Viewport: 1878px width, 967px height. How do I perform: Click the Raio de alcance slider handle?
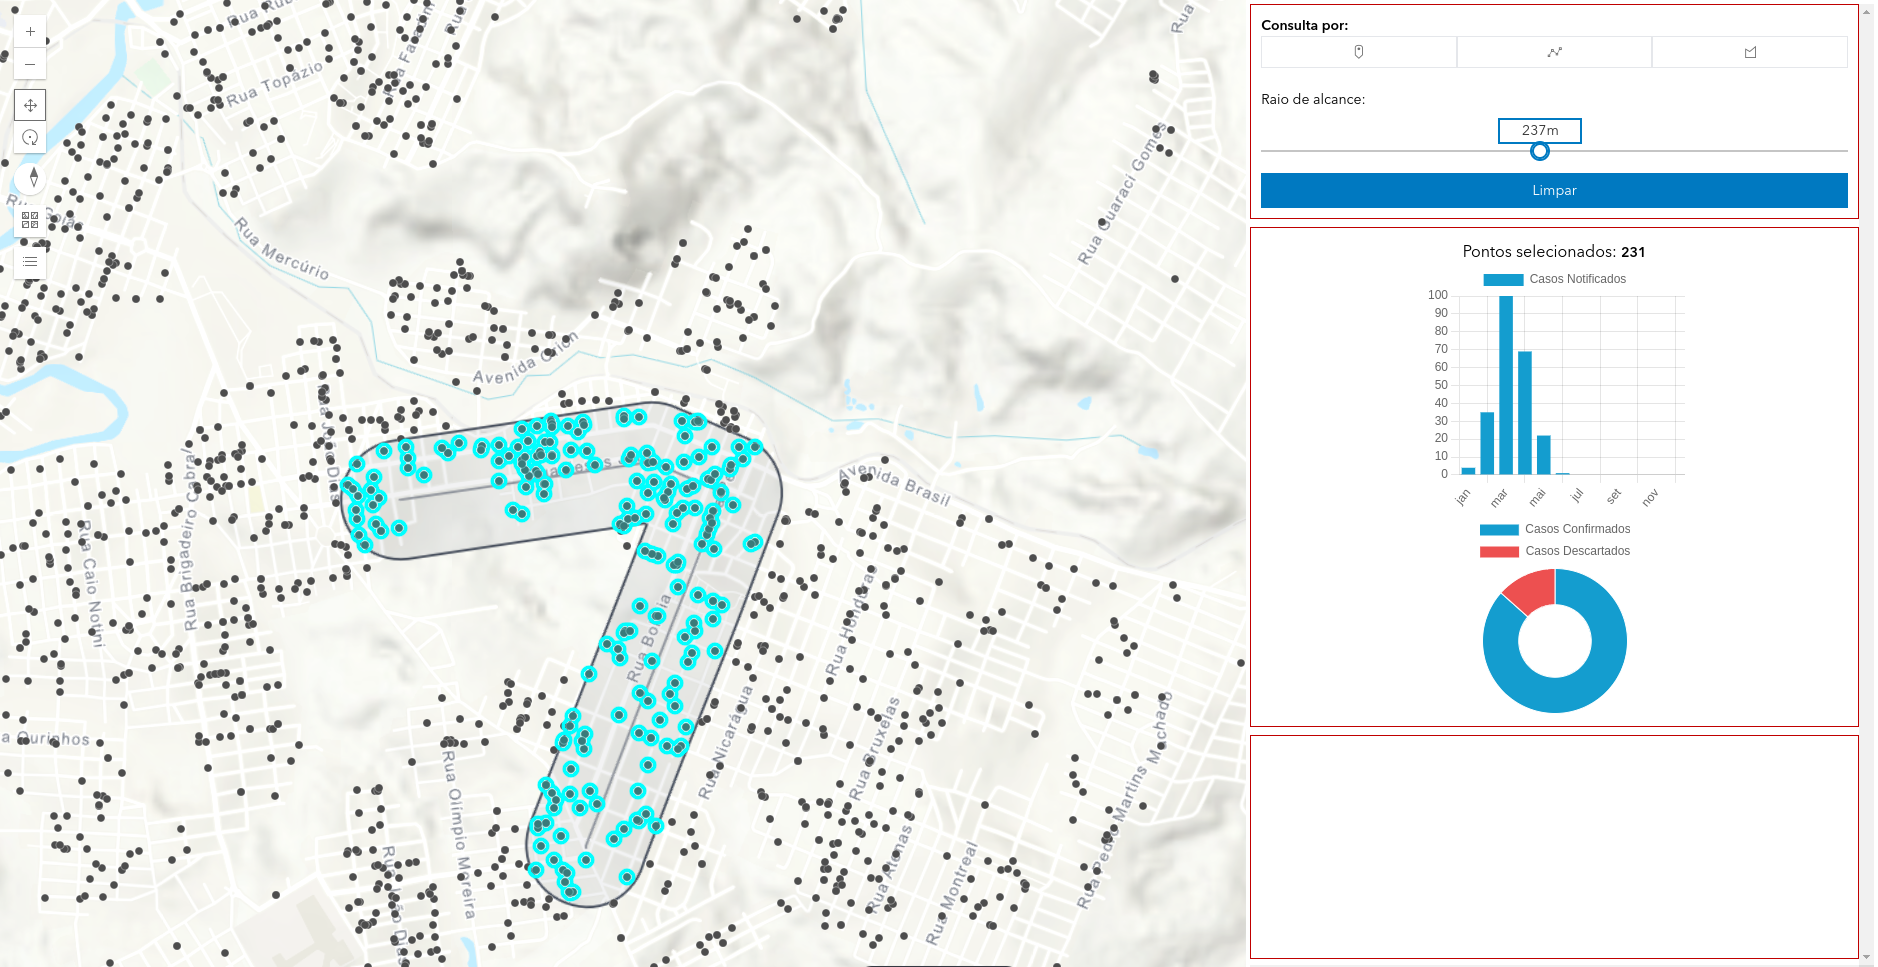point(1540,151)
